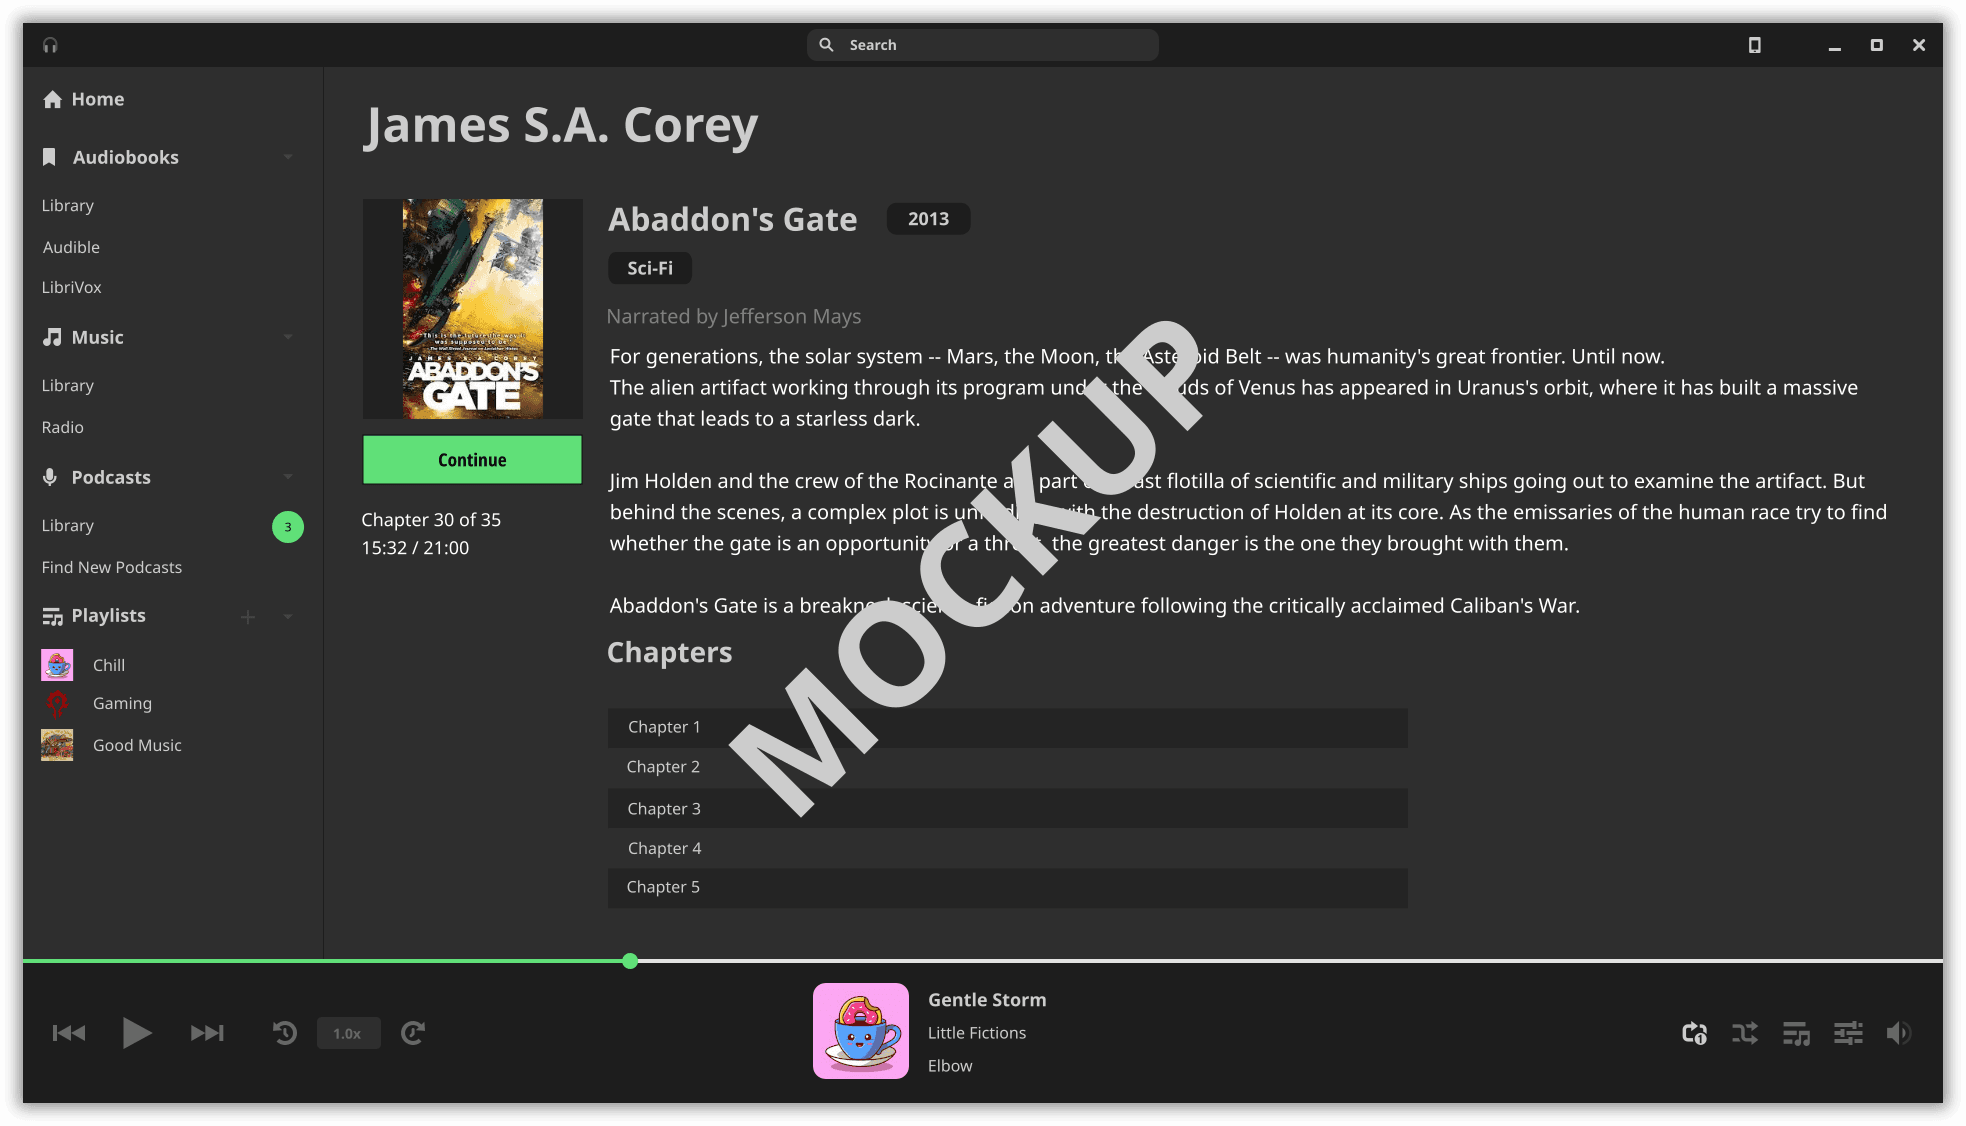Click the volume speaker icon
Screen dimensions: 1966x1126
[1898, 1033]
